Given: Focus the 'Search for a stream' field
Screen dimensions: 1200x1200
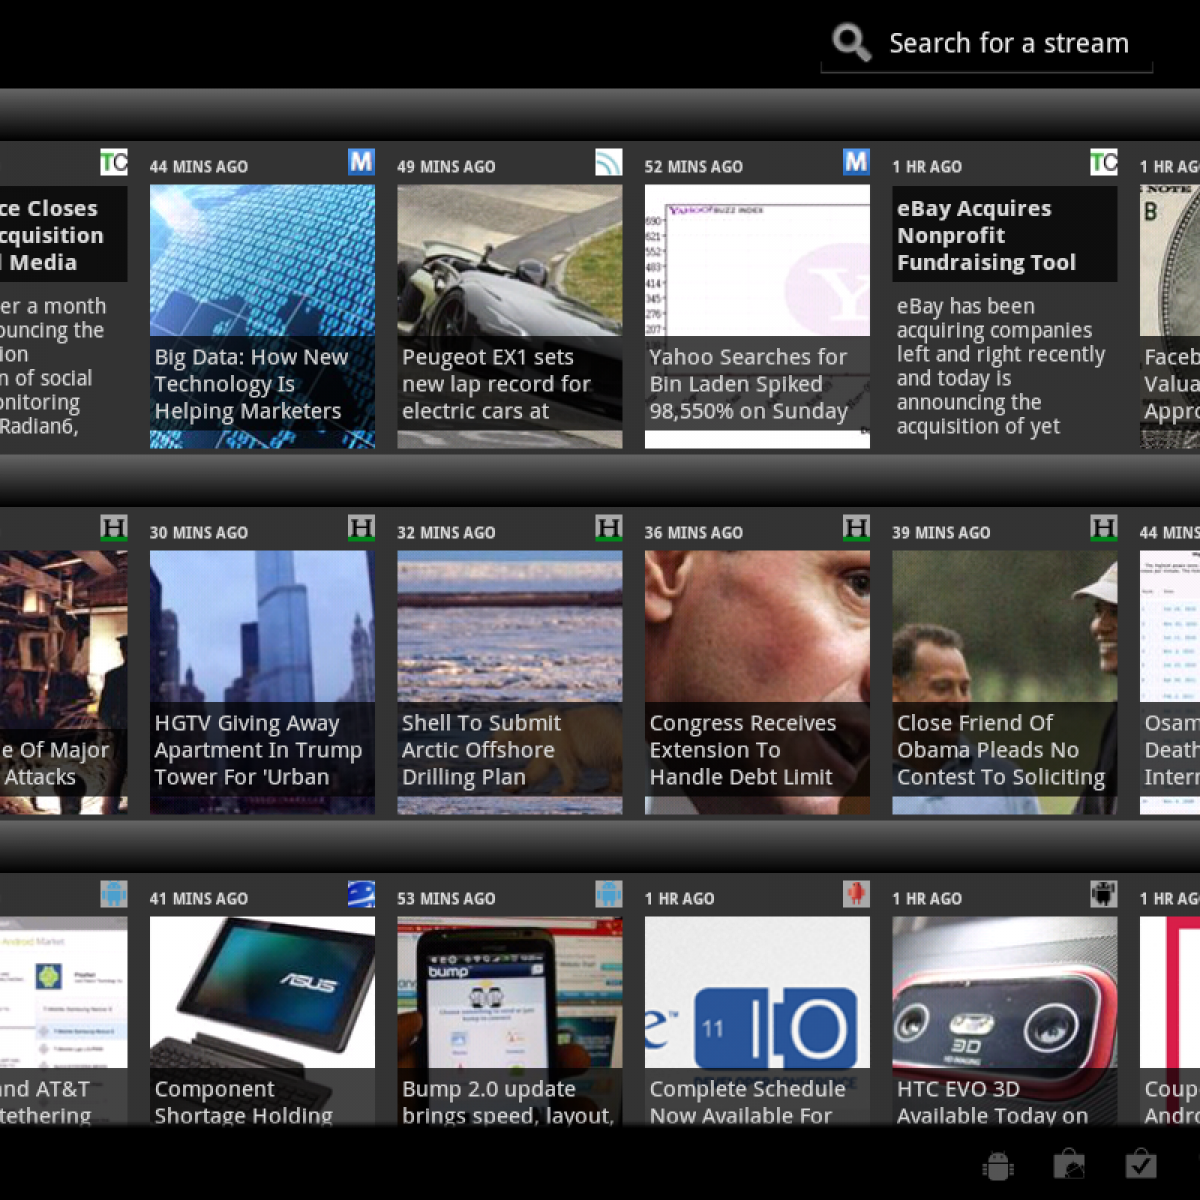Looking at the screenshot, I should (1008, 43).
